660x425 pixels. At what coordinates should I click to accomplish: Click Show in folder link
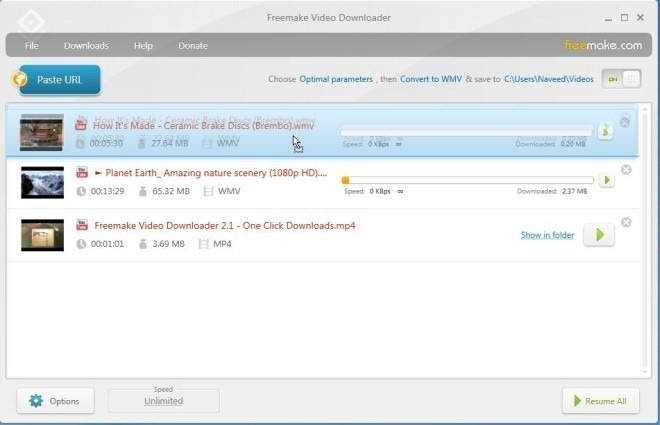547,235
